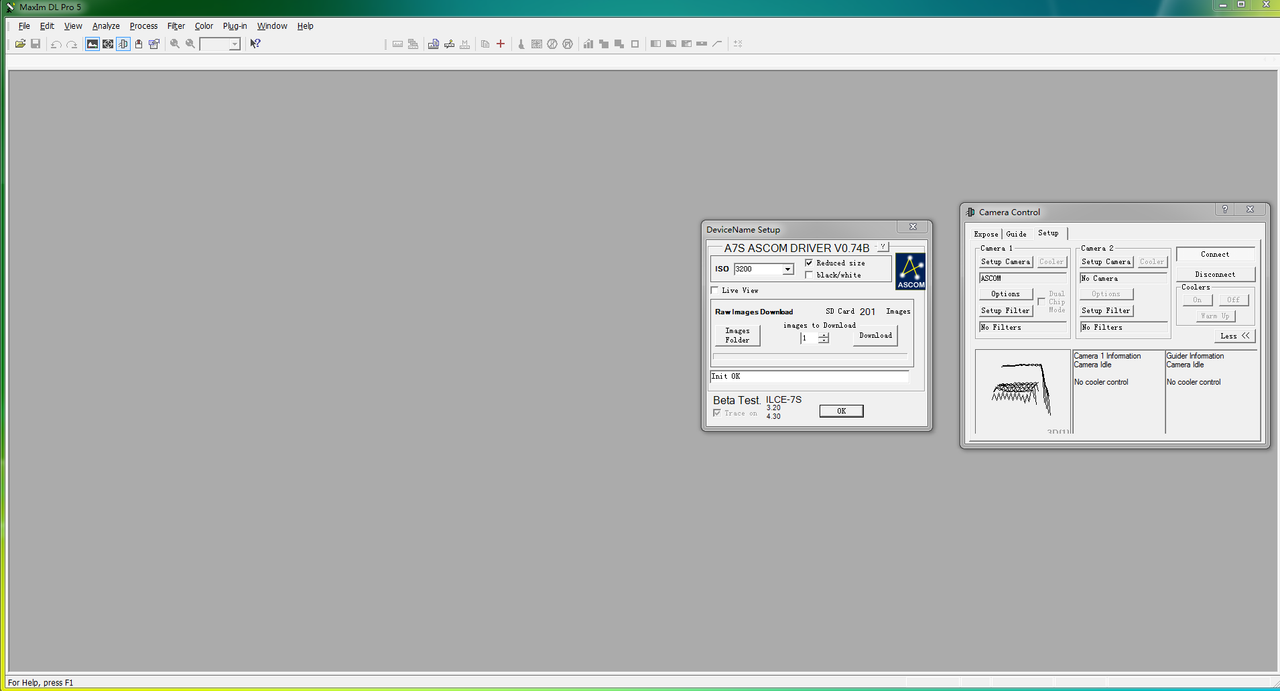Click the Zoom Out magnifier icon

(x=190, y=44)
